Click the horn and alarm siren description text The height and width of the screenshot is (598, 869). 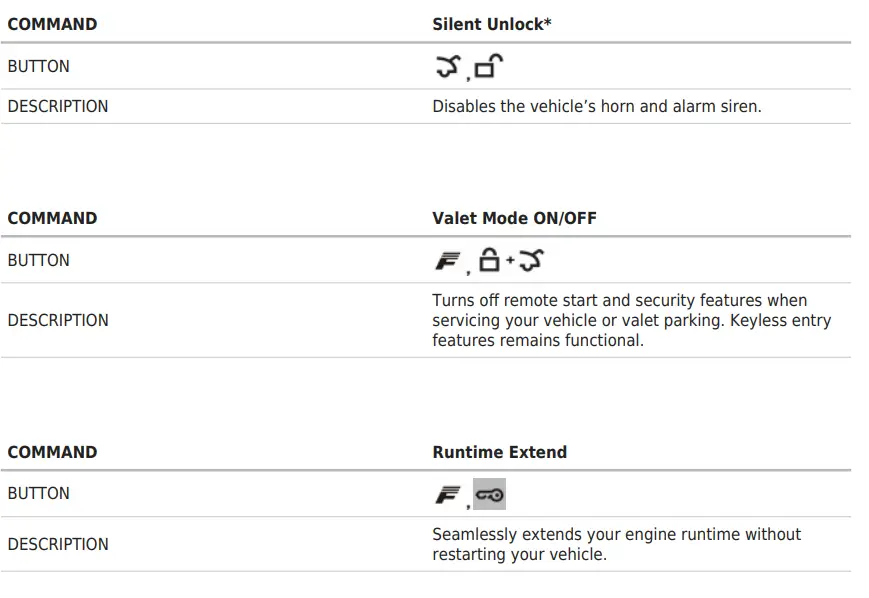pyautogui.click(x=596, y=106)
